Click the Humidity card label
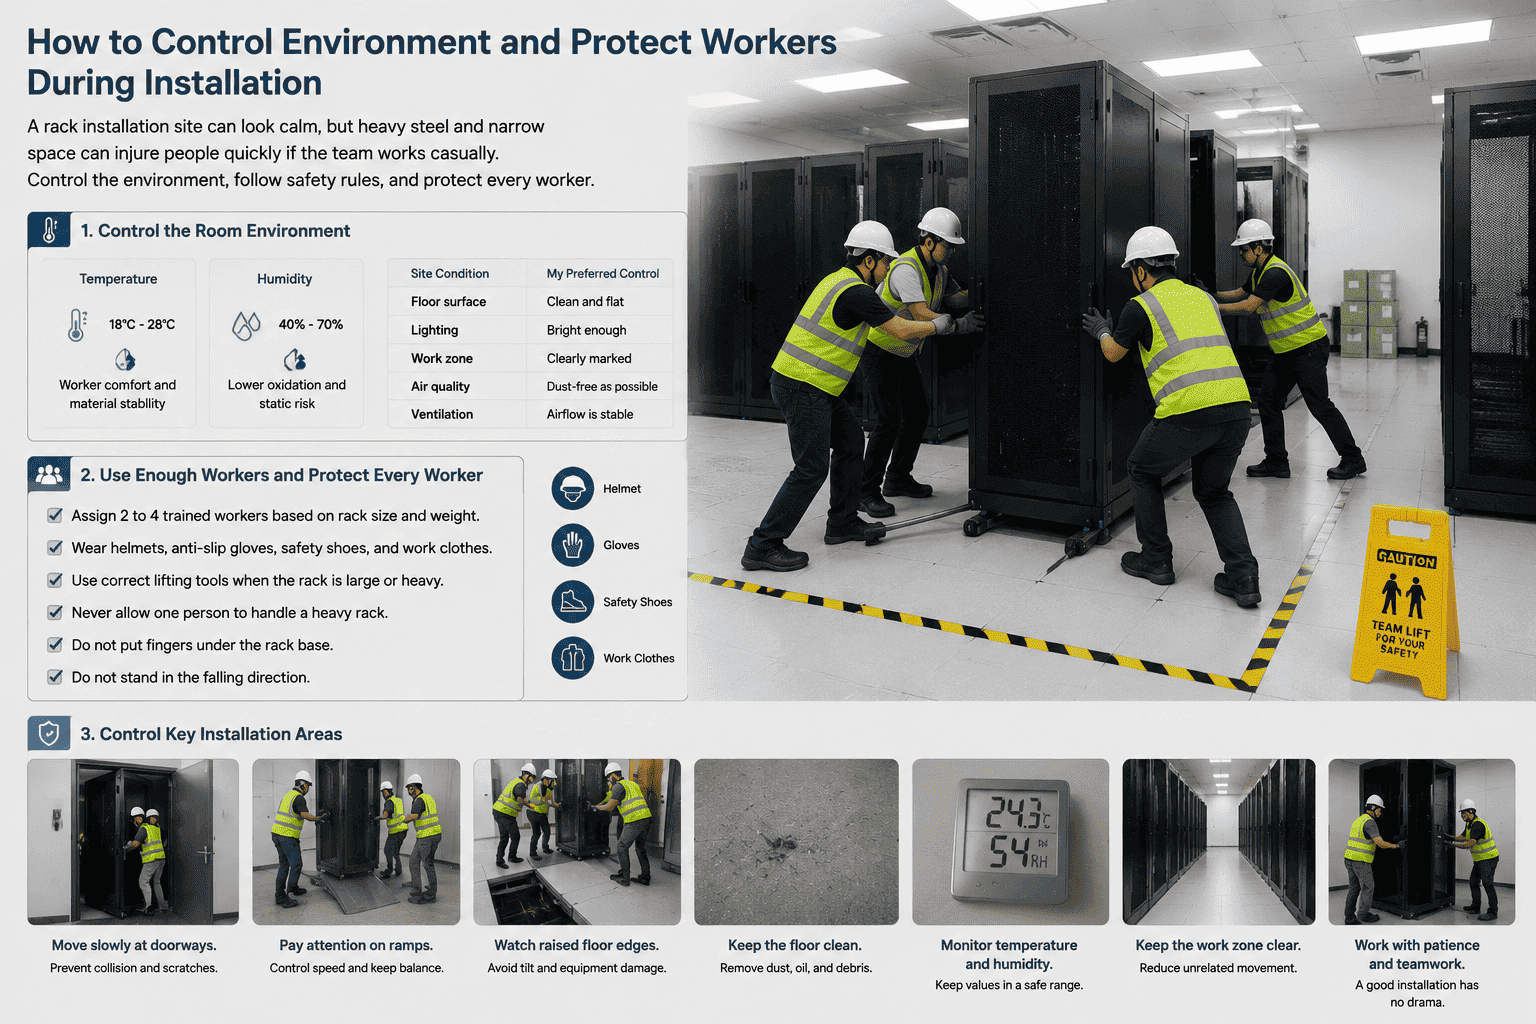1536x1024 pixels. [x=285, y=279]
